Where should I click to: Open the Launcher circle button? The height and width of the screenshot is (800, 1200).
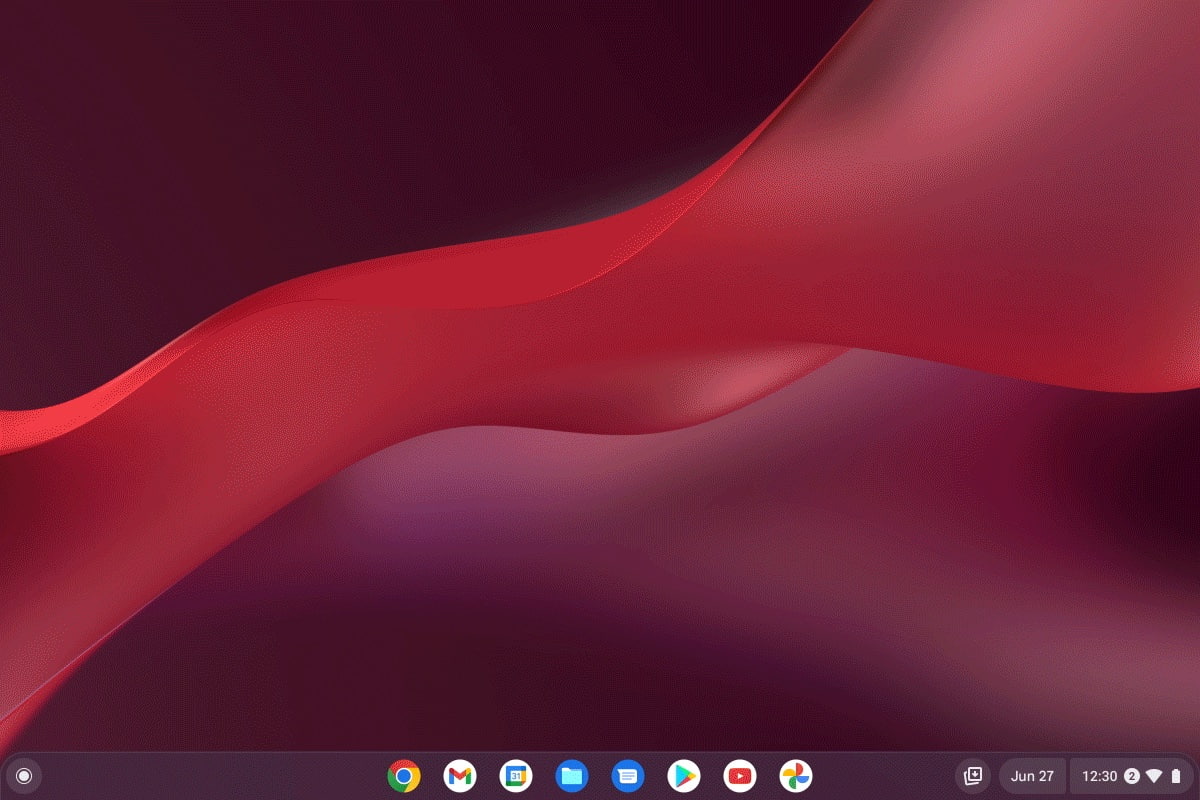(x=24, y=776)
